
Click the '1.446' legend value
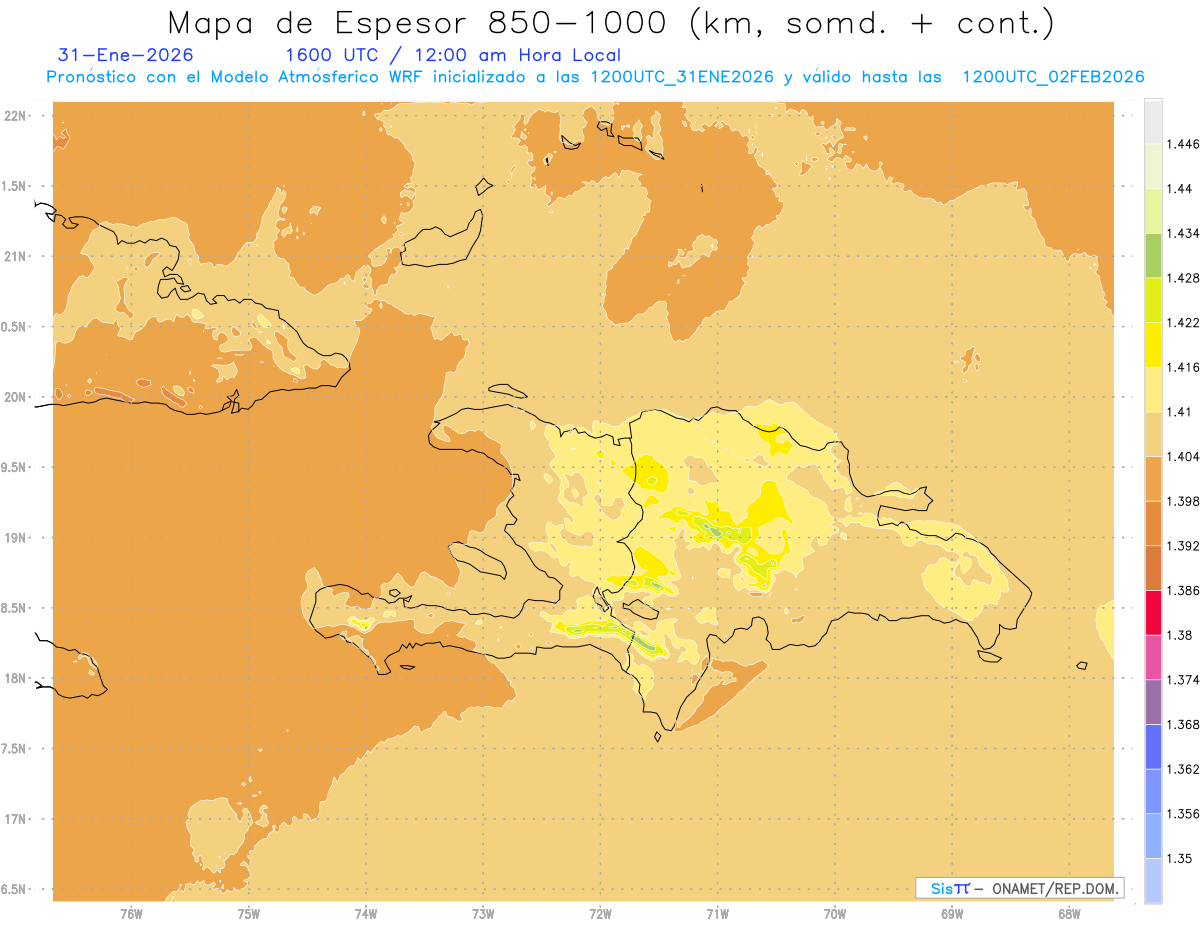pos(1184,144)
